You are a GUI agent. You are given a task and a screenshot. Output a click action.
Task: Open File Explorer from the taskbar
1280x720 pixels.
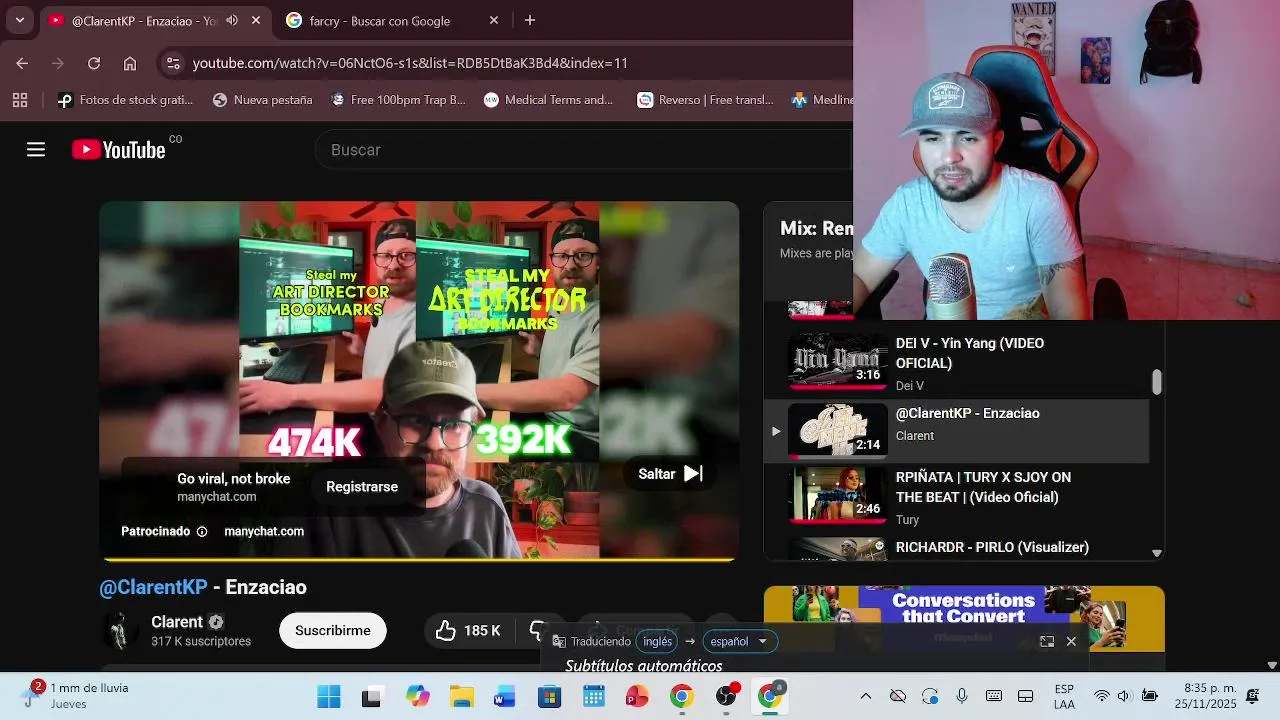tap(461, 697)
